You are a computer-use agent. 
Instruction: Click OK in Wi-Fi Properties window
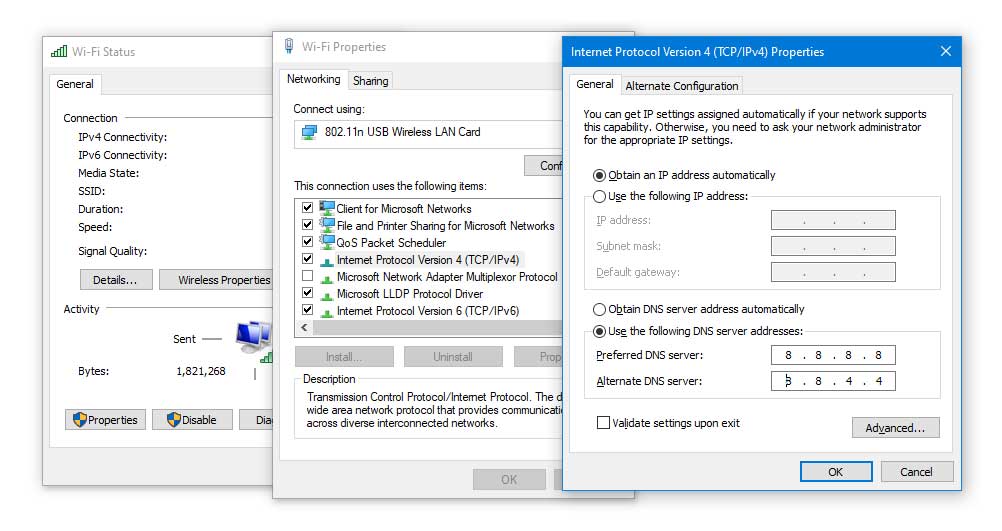pyautogui.click(x=509, y=479)
